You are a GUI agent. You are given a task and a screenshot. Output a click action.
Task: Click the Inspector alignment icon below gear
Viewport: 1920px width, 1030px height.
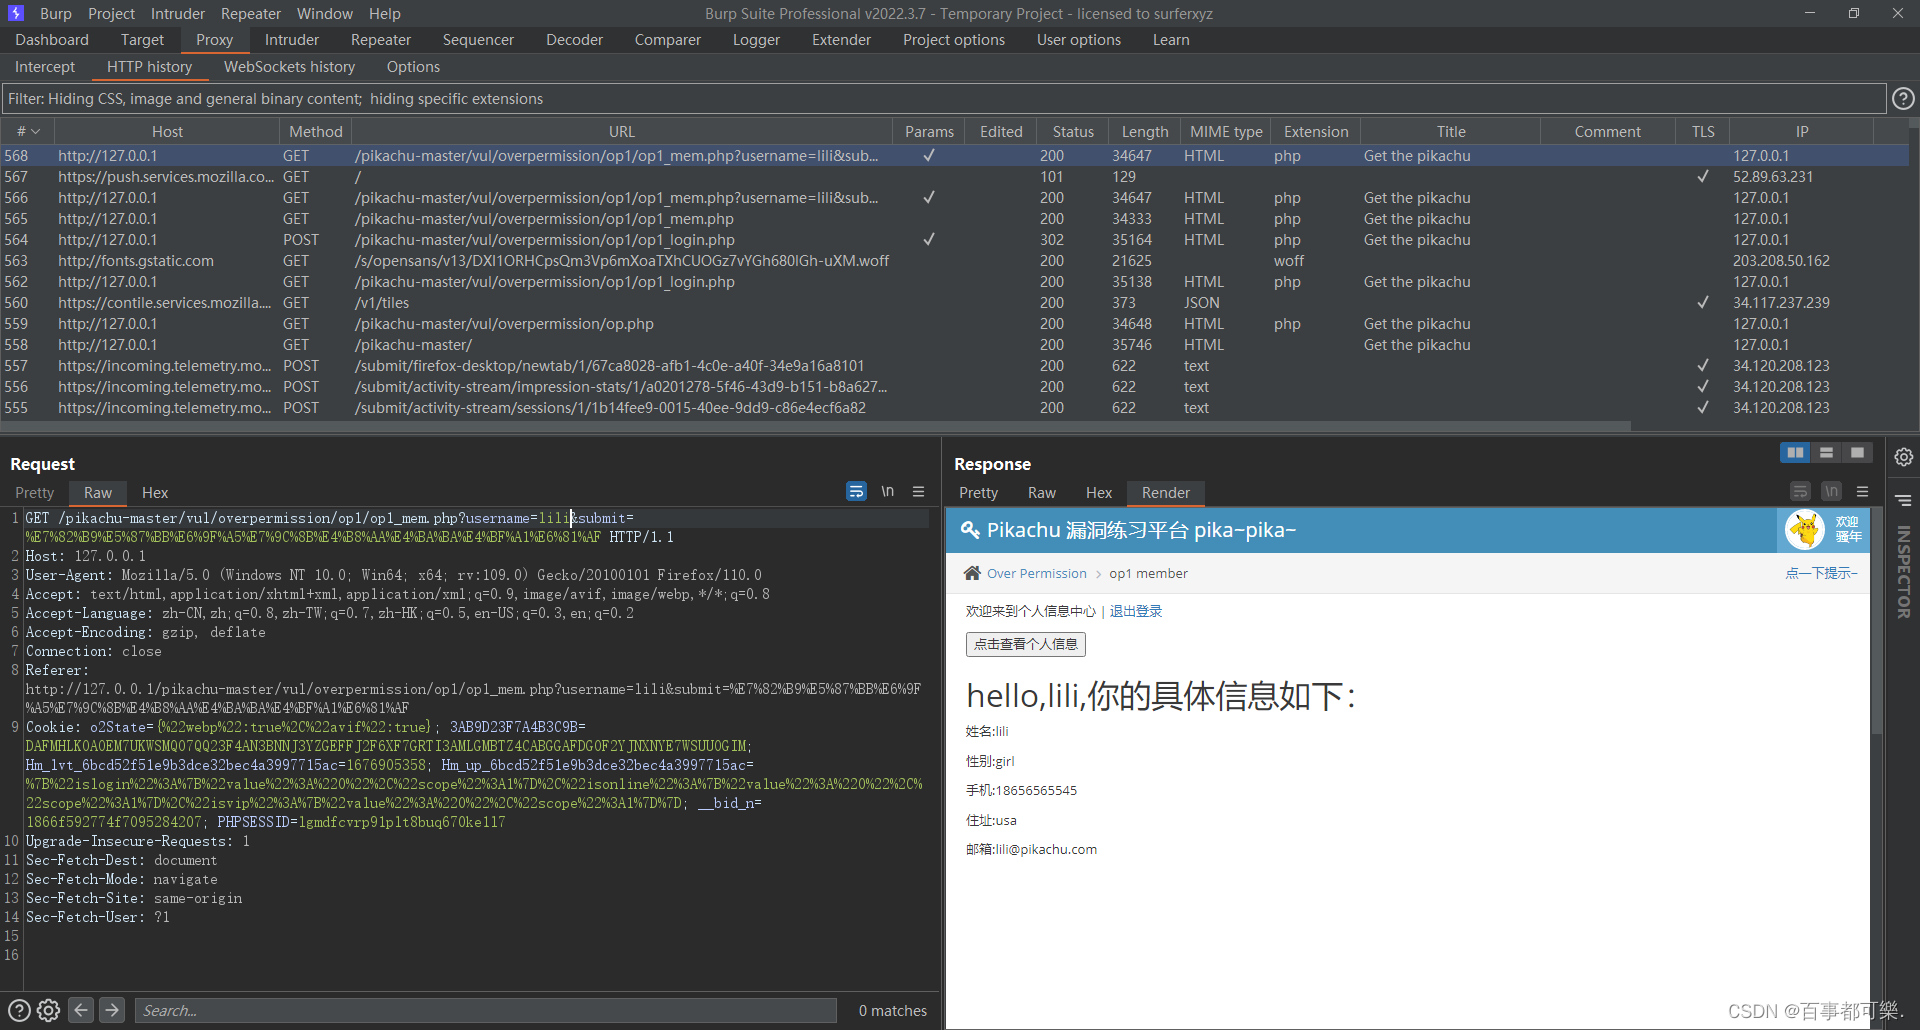[1903, 500]
